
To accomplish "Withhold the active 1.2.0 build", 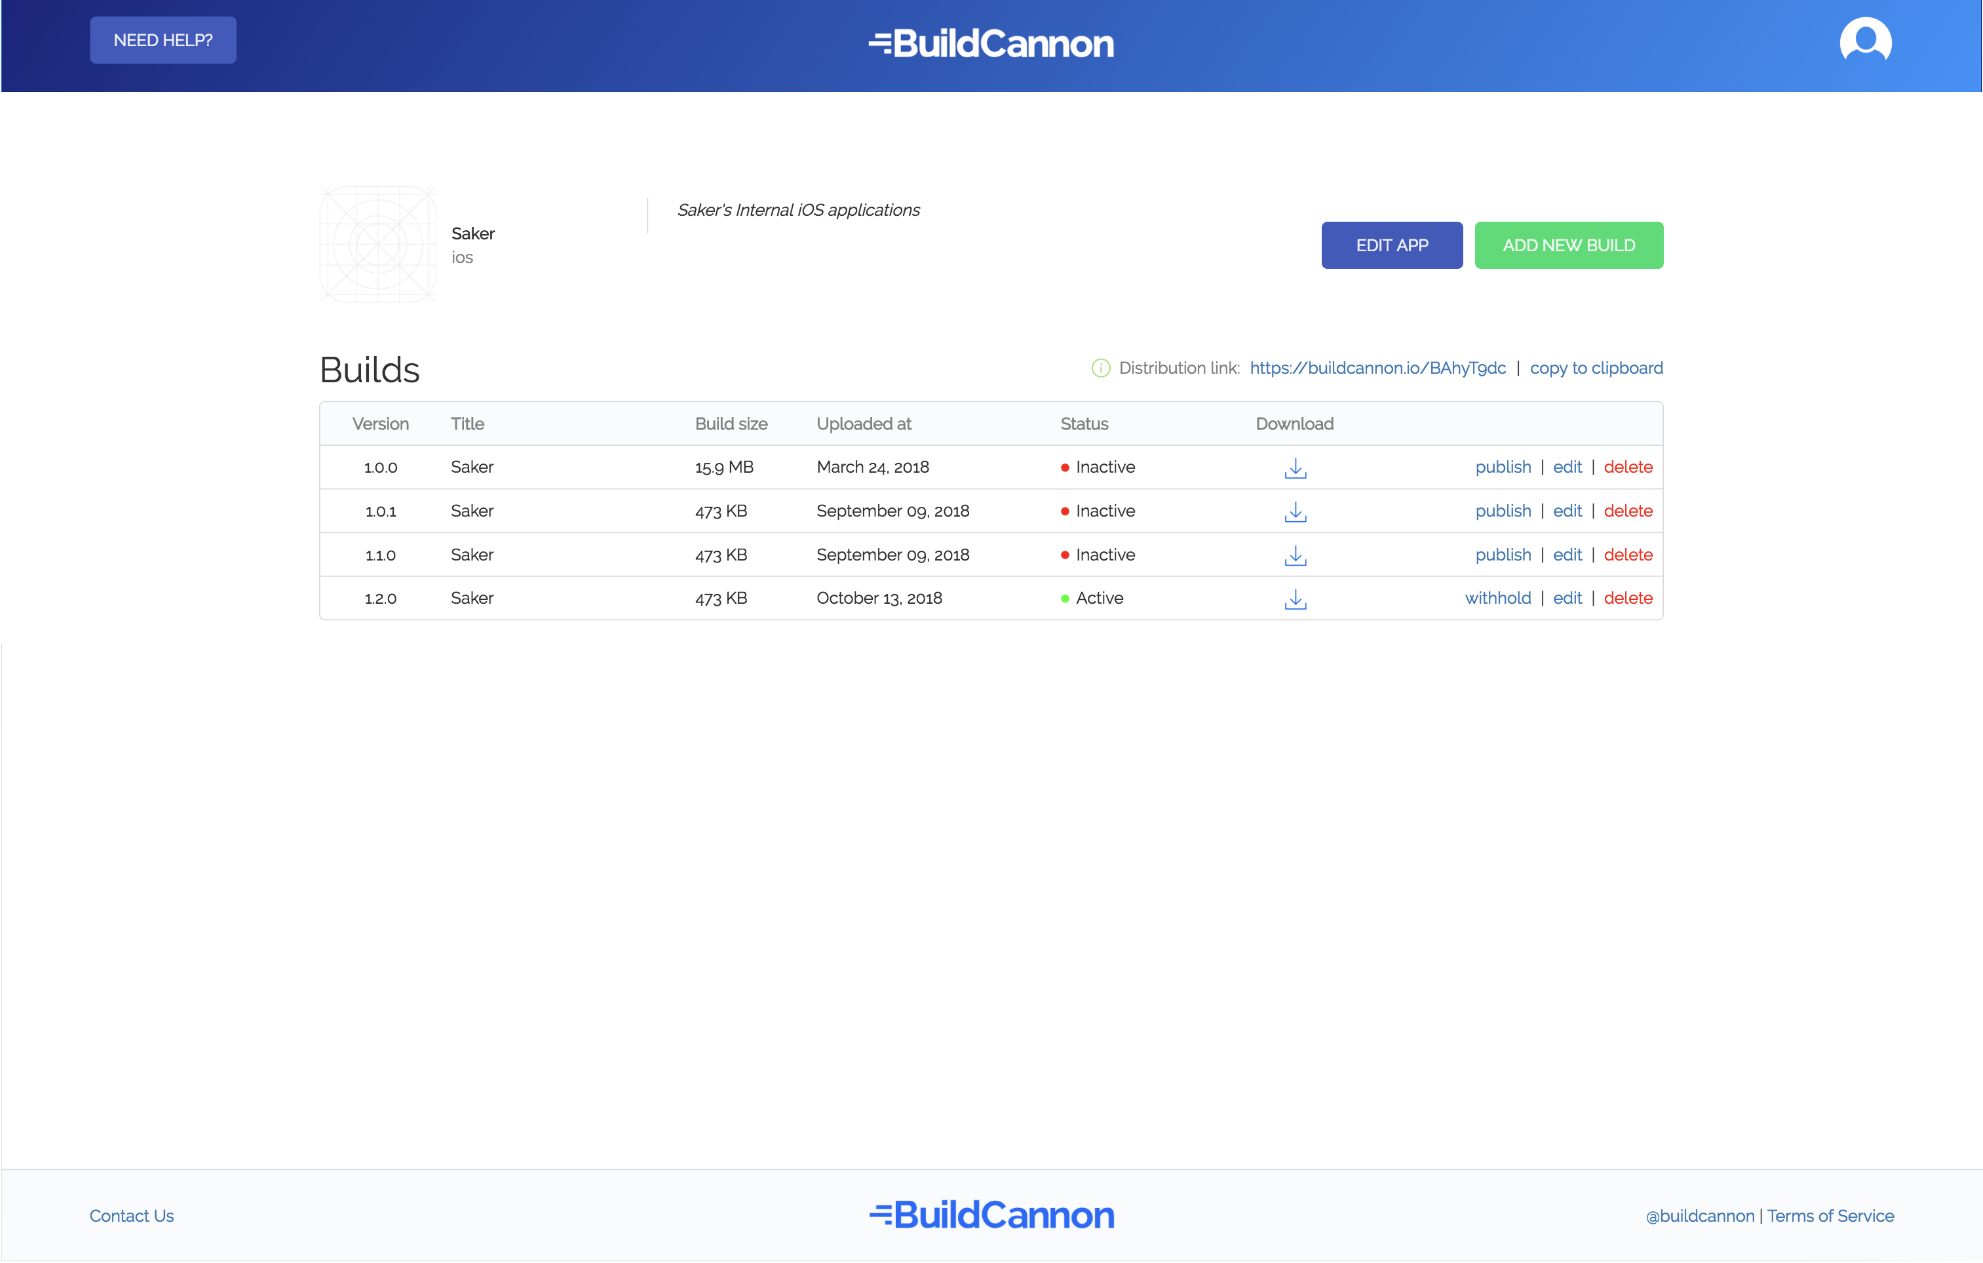I will coord(1497,598).
